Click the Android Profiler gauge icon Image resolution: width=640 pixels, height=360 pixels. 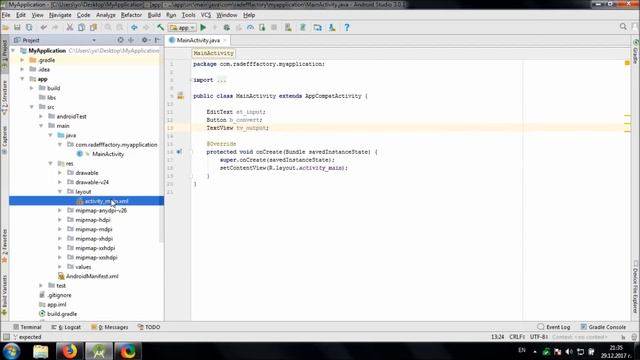(x=250, y=27)
